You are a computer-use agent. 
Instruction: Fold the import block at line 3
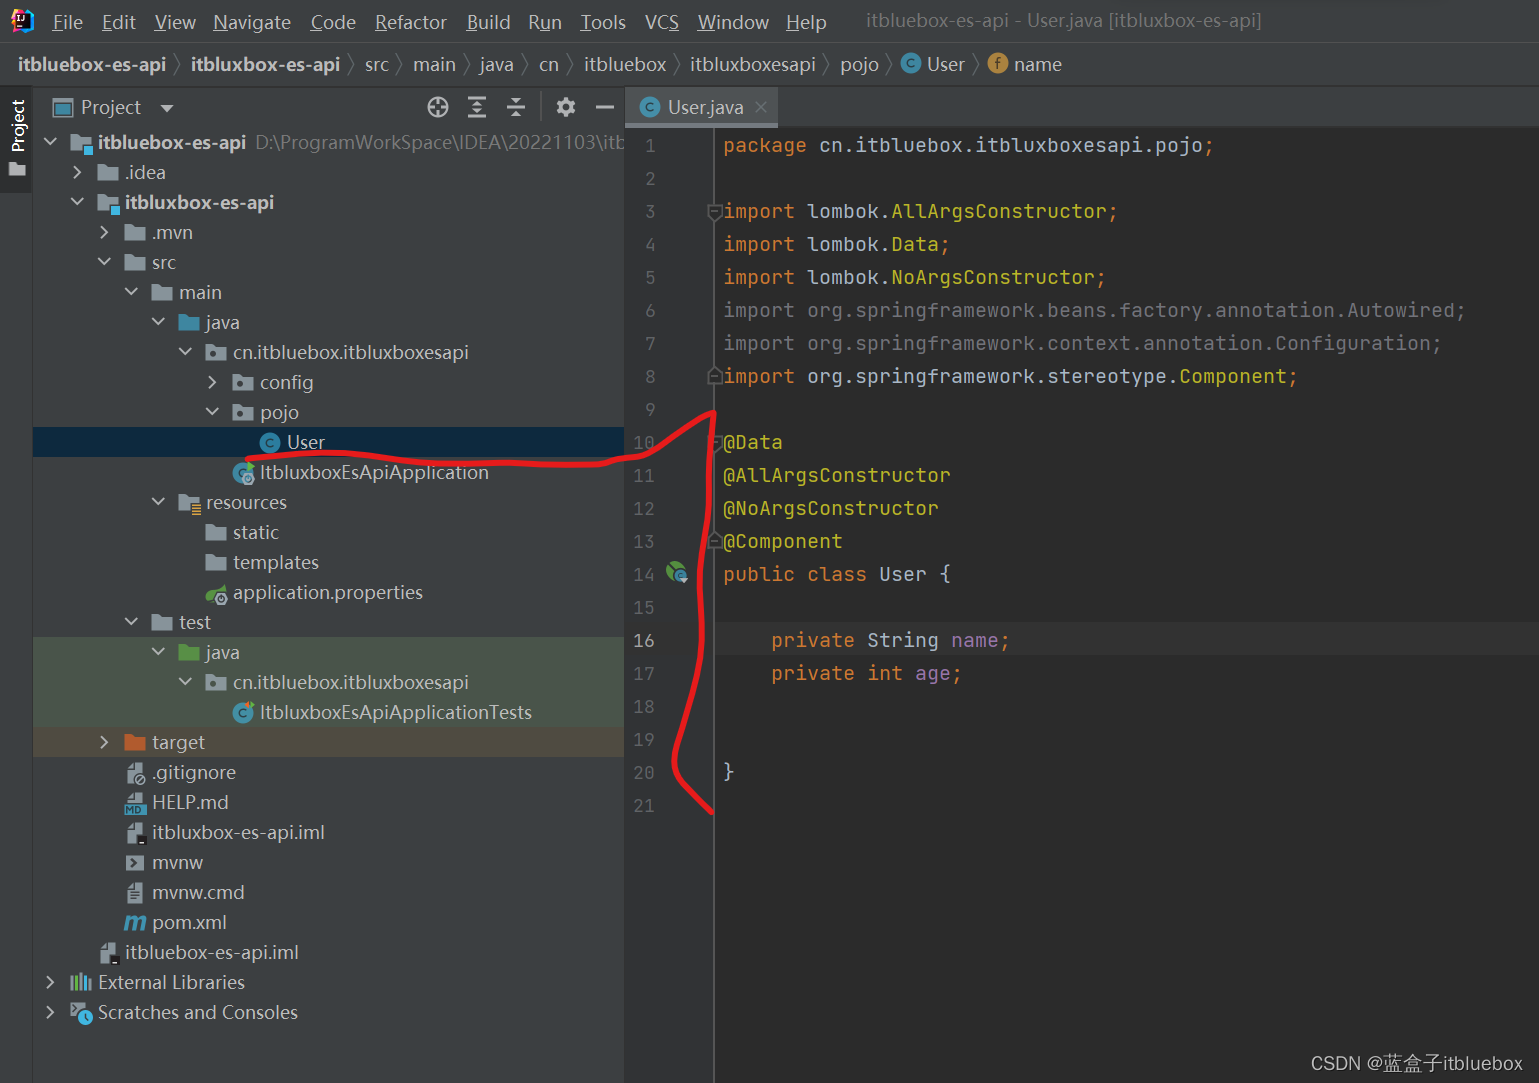[714, 211]
